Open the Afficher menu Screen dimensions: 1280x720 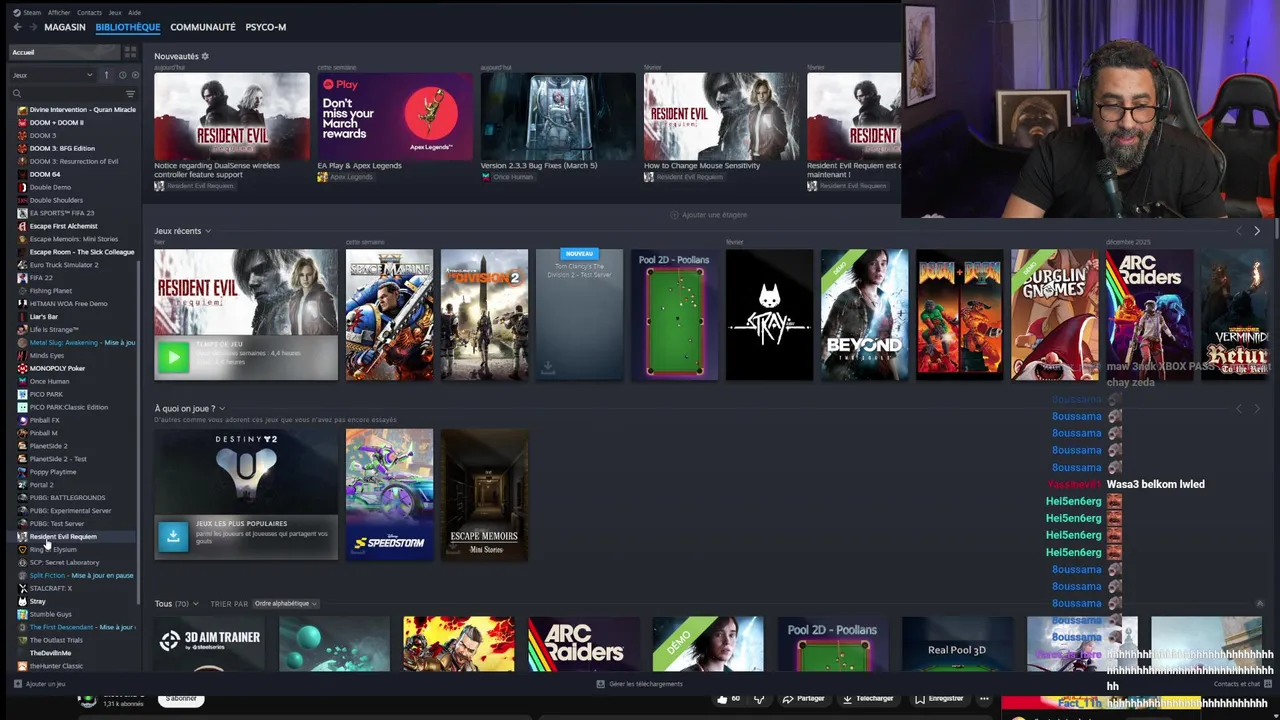59,13
